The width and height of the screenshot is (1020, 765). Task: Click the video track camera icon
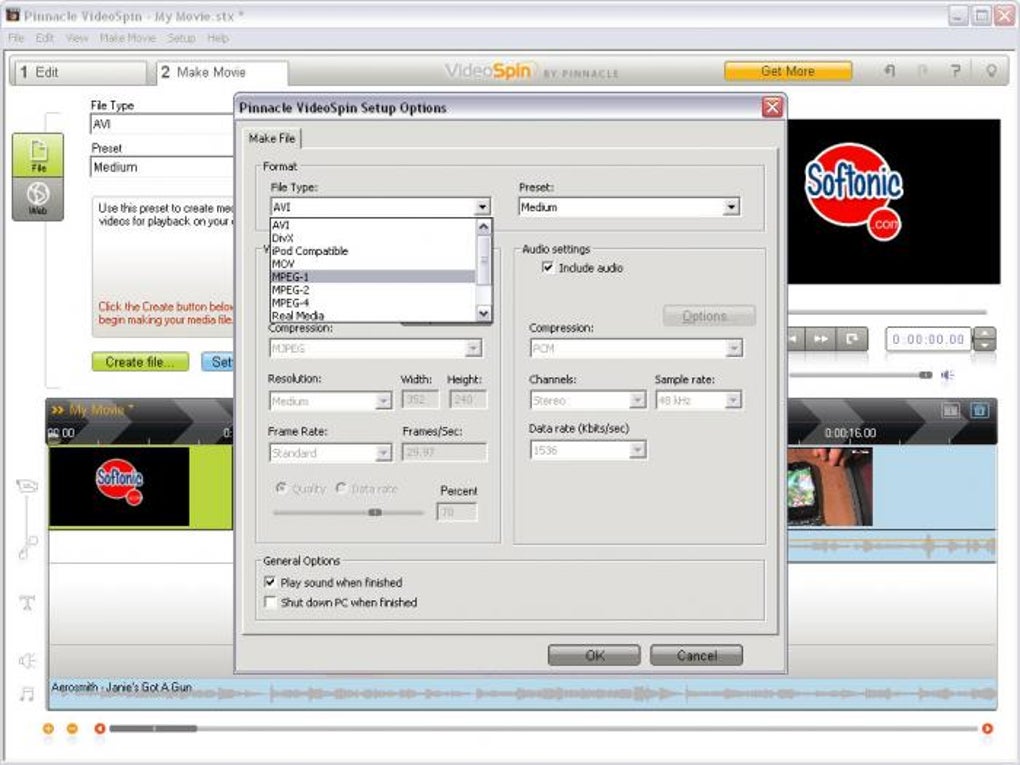pyautogui.click(x=27, y=486)
